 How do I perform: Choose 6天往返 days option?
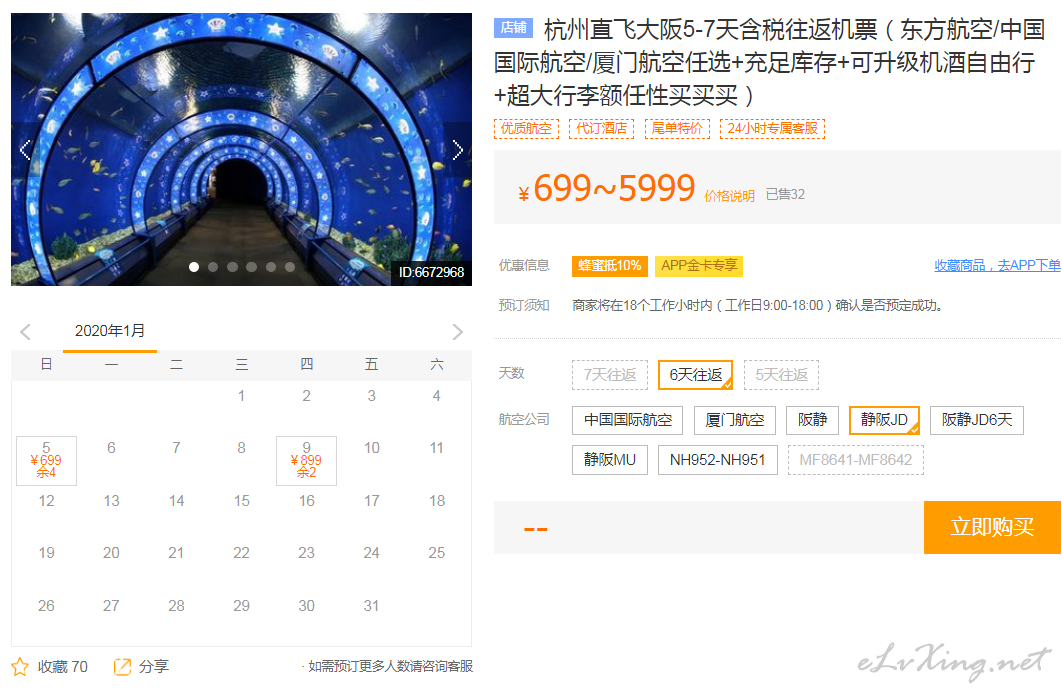(696, 375)
